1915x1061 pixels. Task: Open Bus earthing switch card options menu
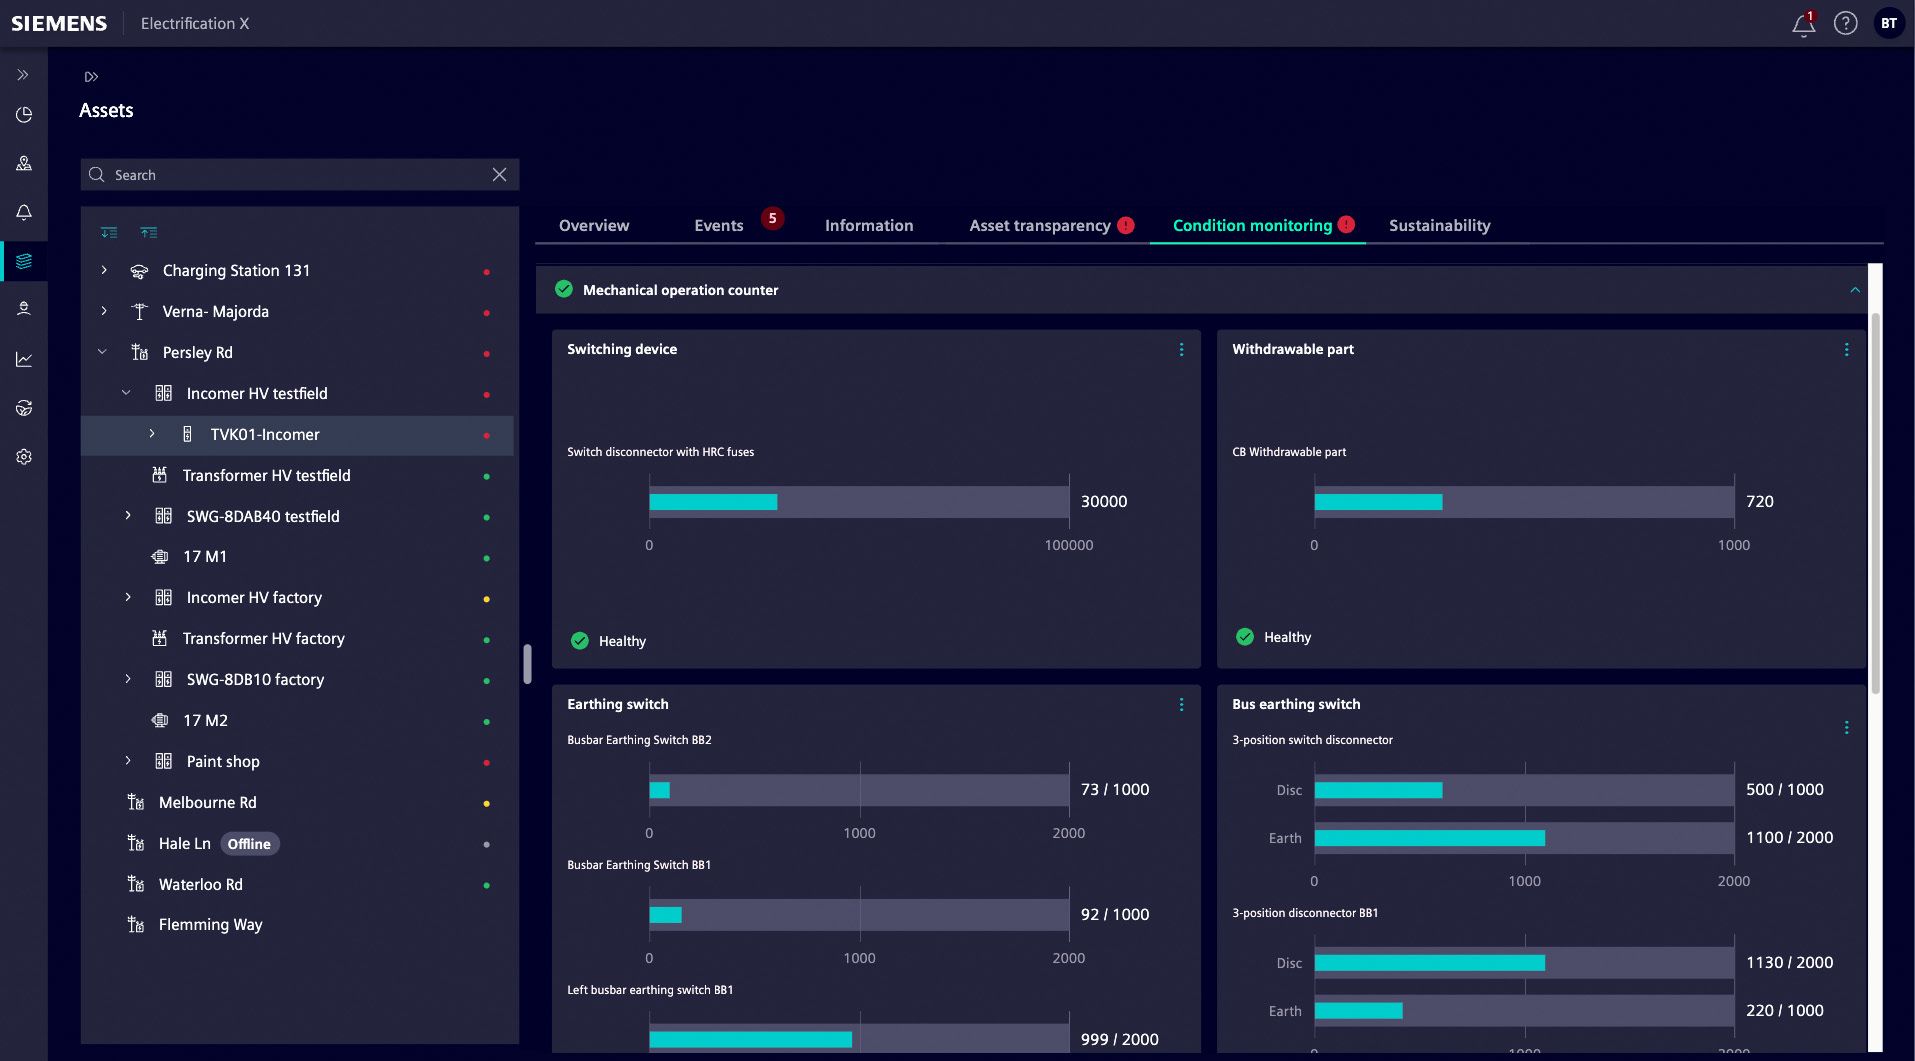1846,727
